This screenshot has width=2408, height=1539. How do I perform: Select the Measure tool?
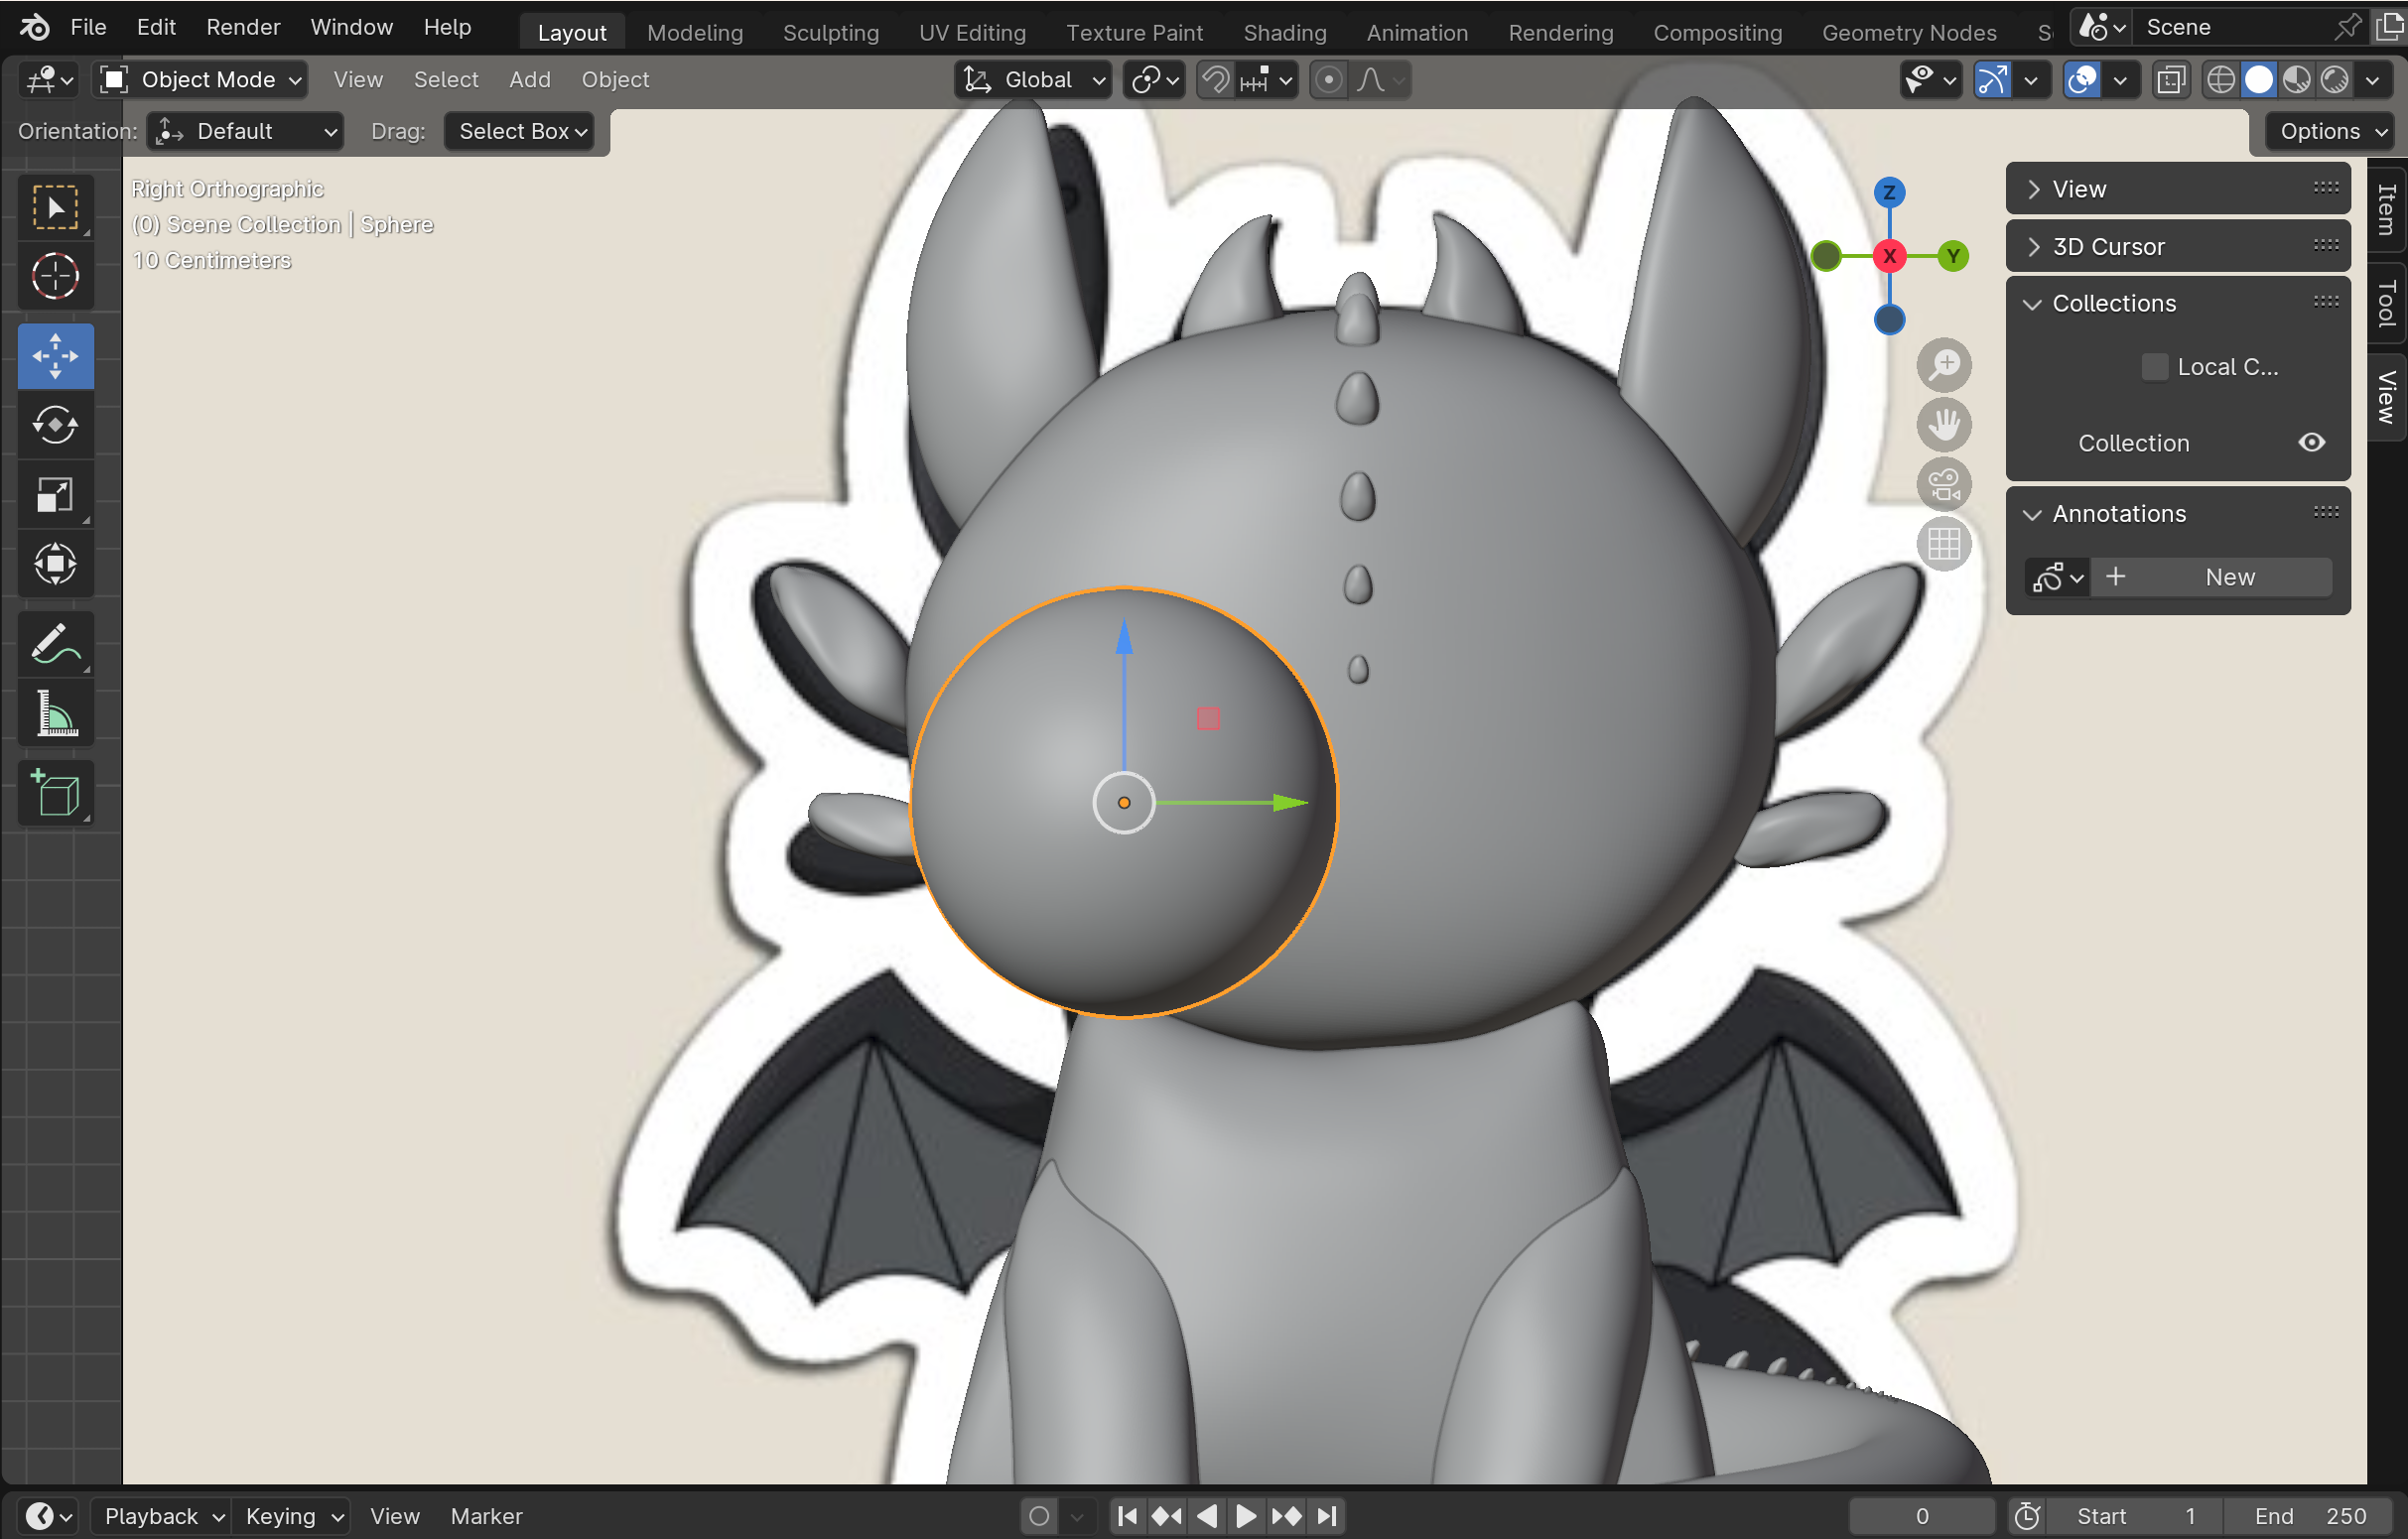(x=56, y=713)
